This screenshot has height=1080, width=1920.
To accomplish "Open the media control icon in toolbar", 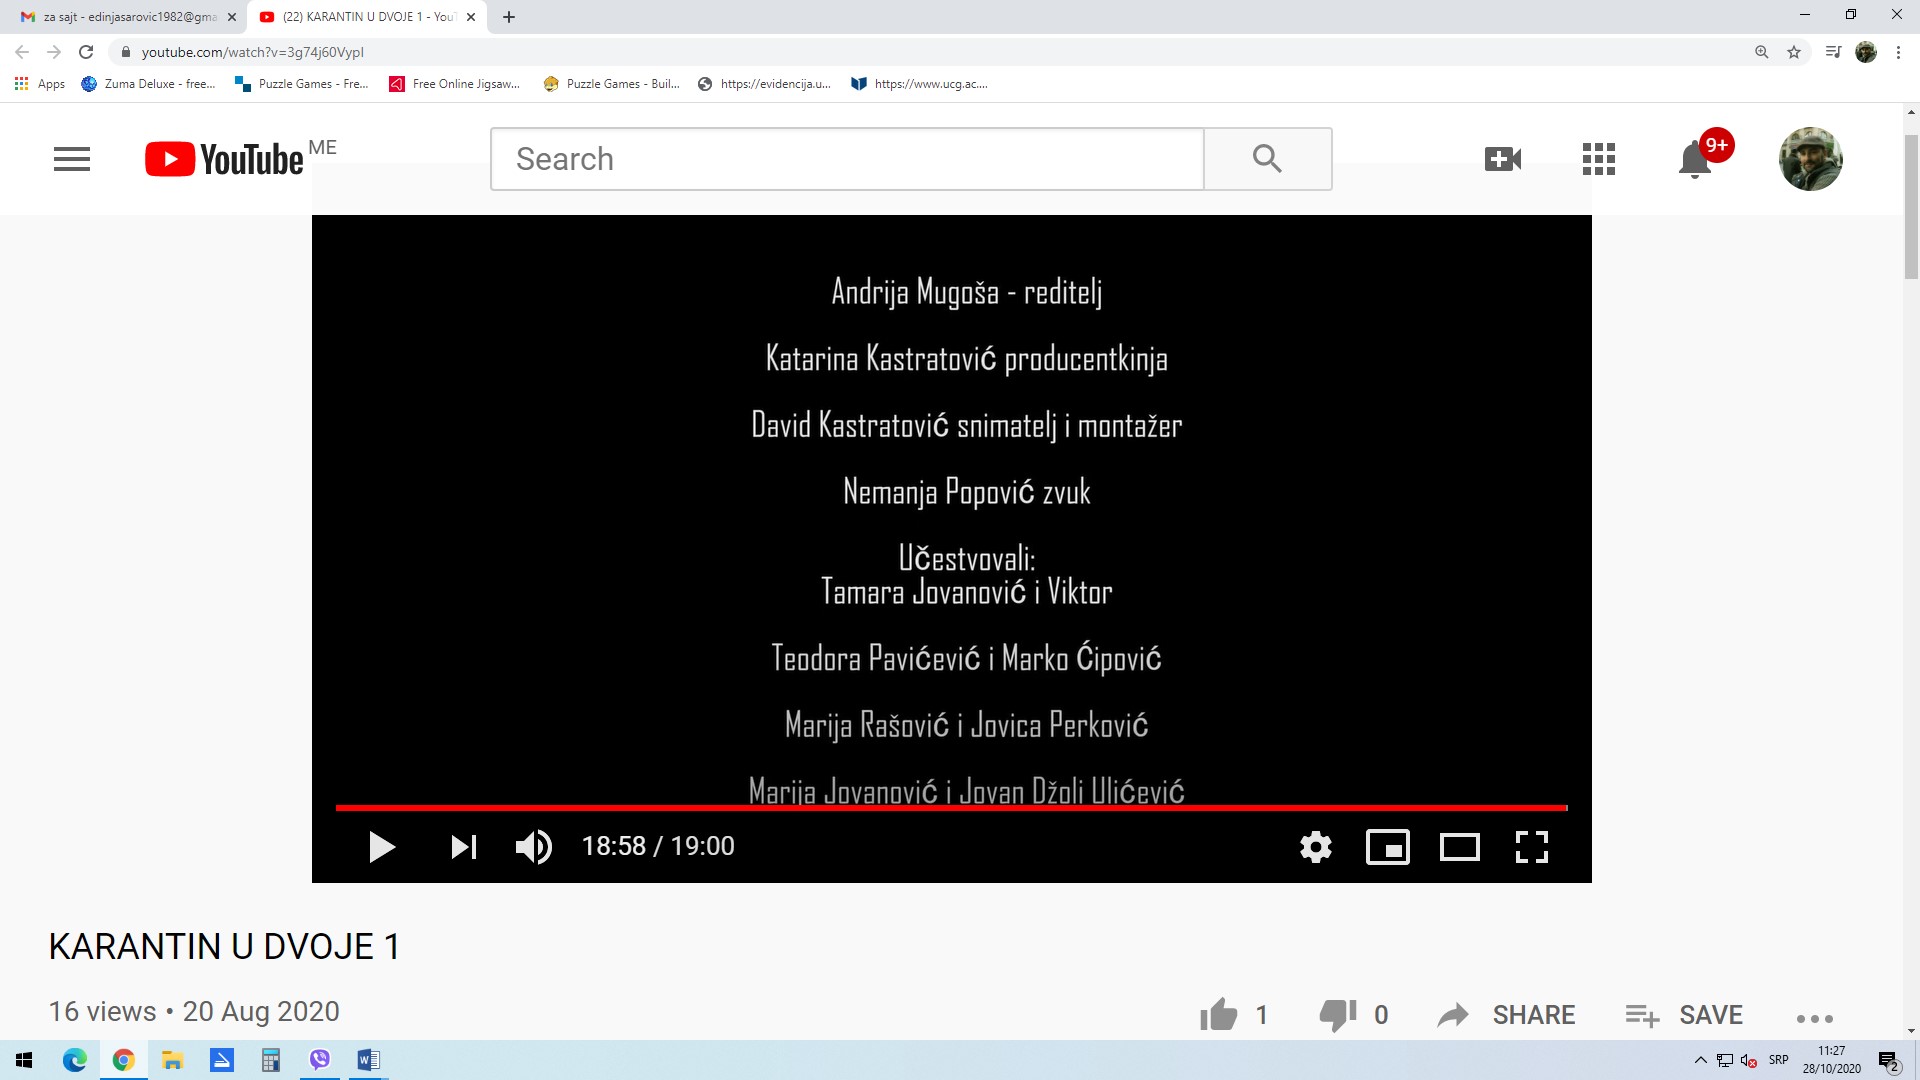I will click(1833, 52).
